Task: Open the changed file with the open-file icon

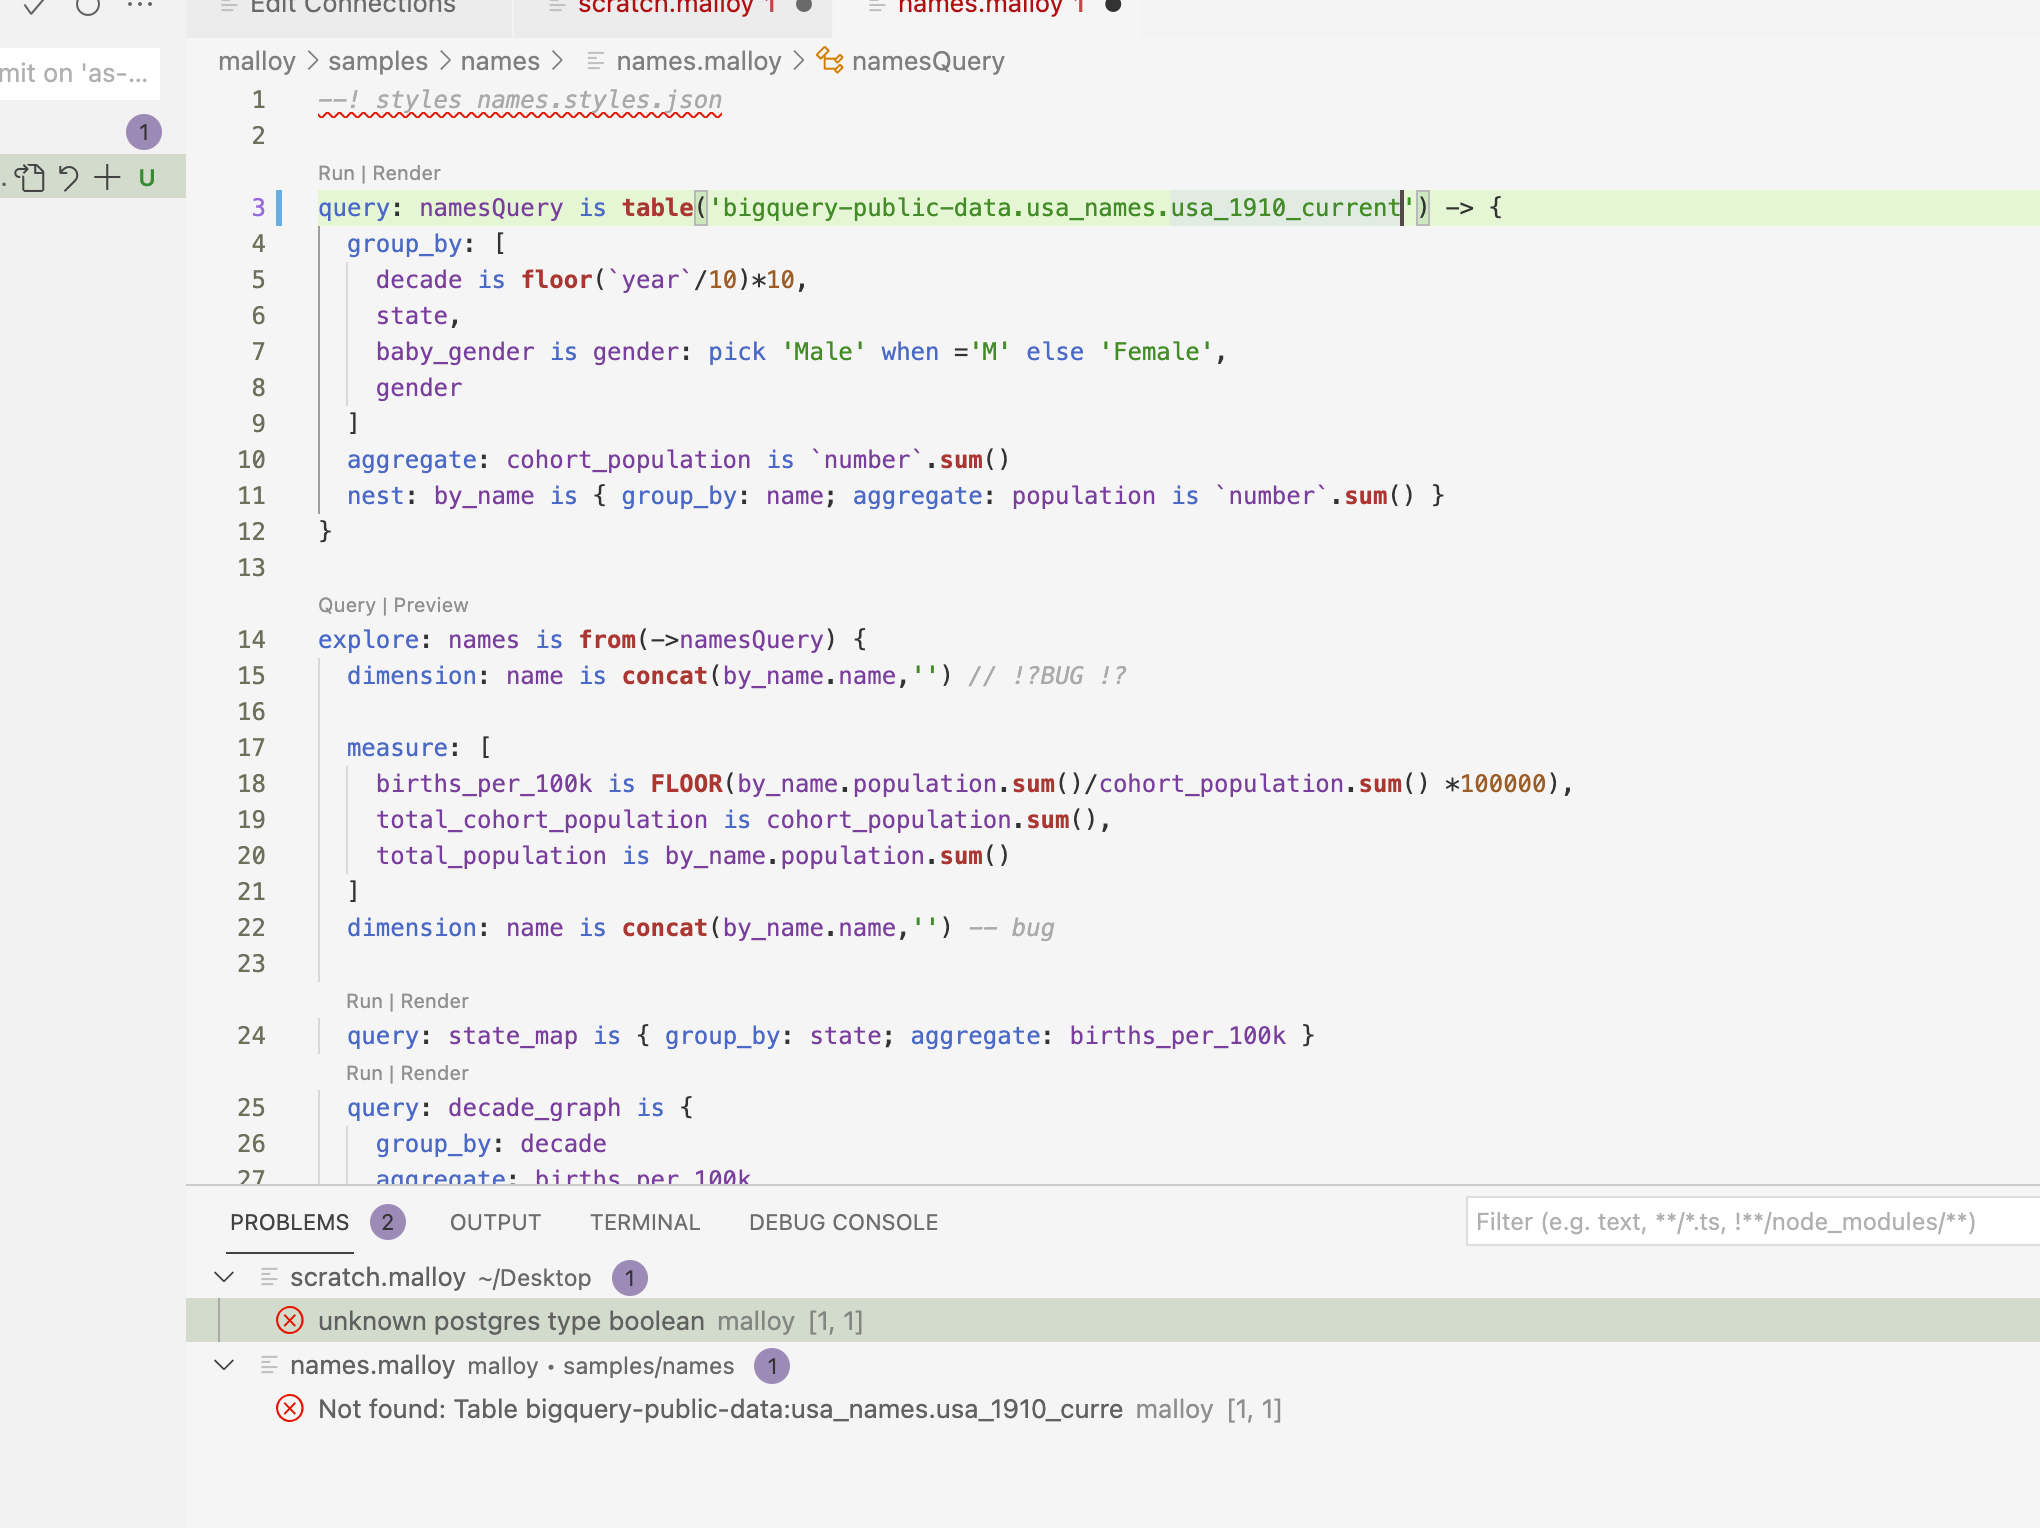Action: pyautogui.click(x=28, y=177)
